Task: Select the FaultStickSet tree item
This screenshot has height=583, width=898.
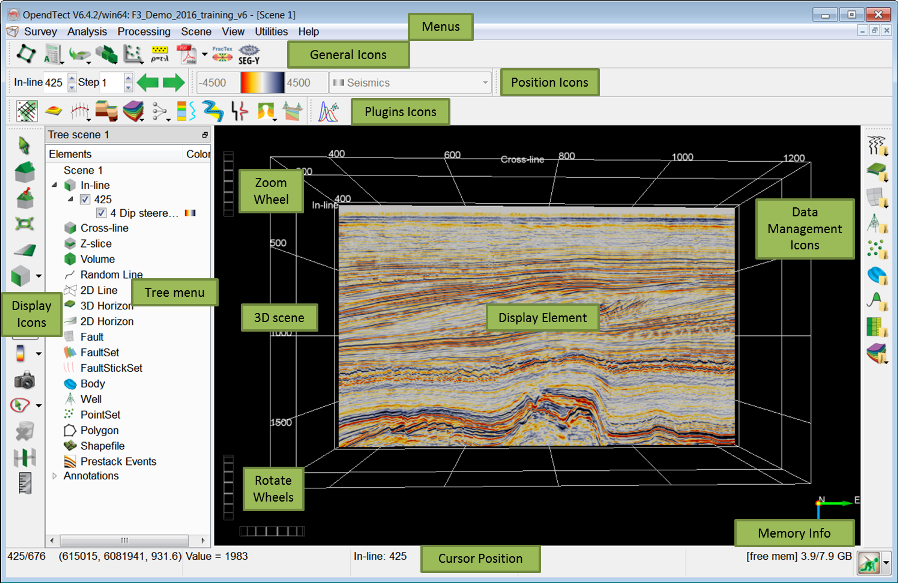Action: click(x=110, y=368)
